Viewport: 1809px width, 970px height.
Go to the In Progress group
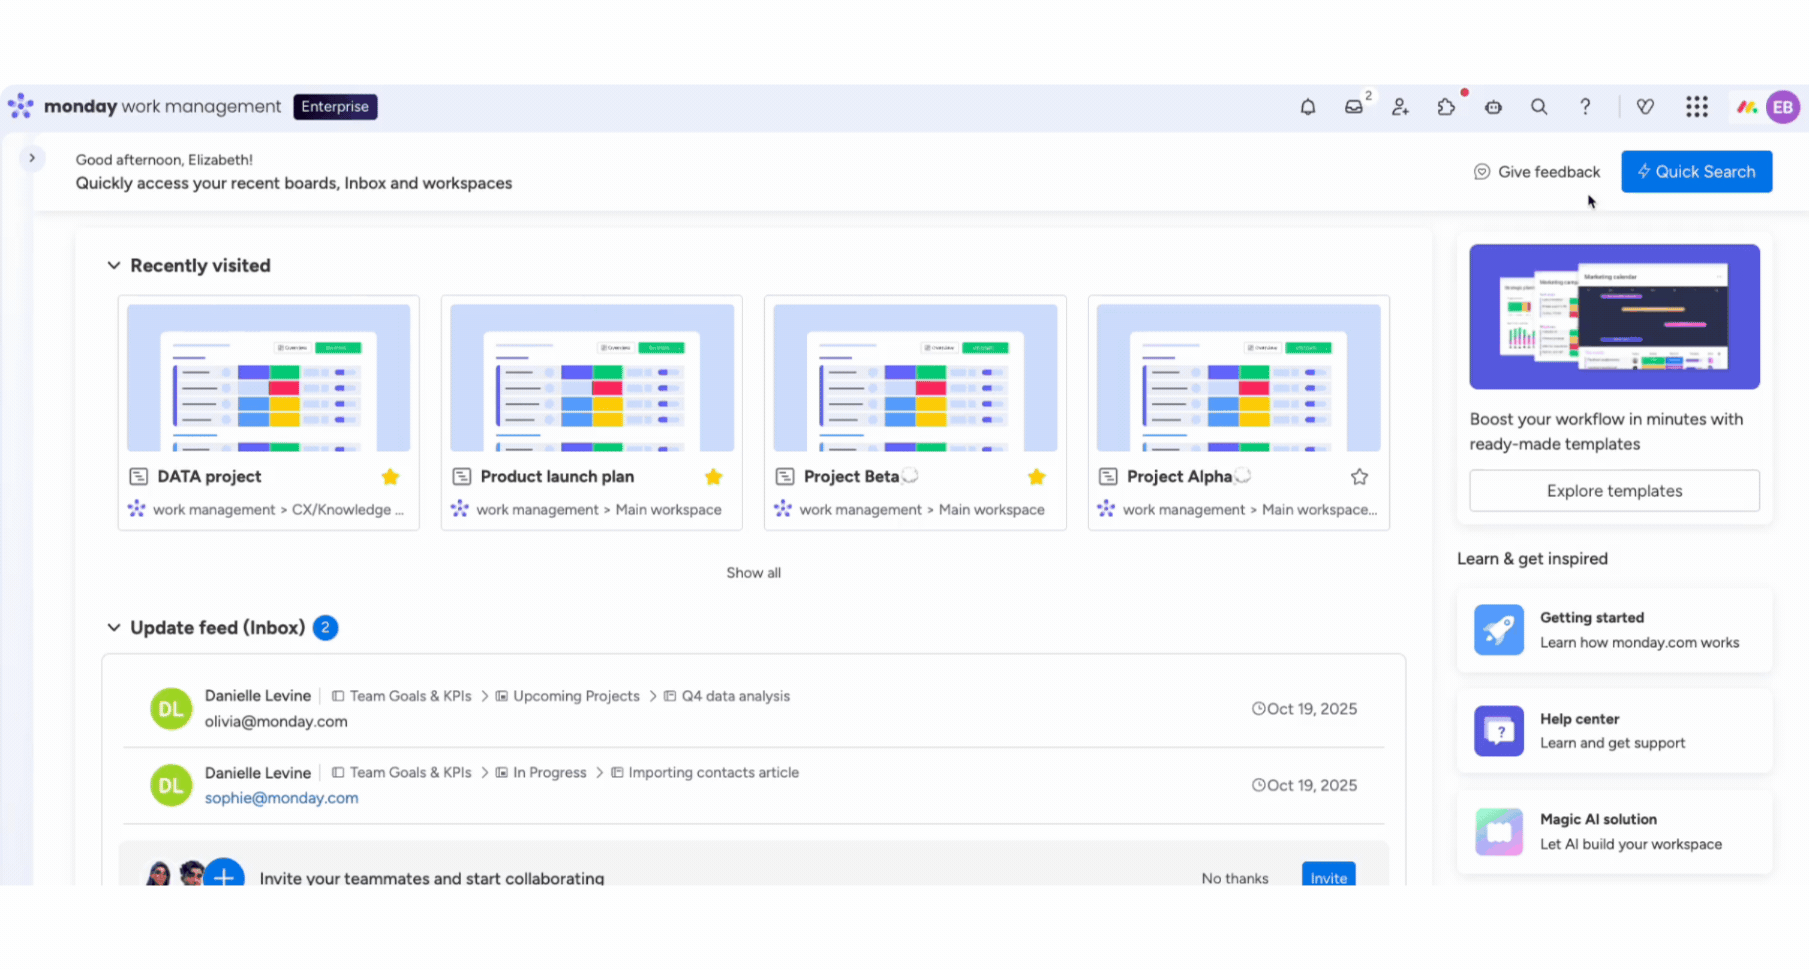(x=541, y=773)
